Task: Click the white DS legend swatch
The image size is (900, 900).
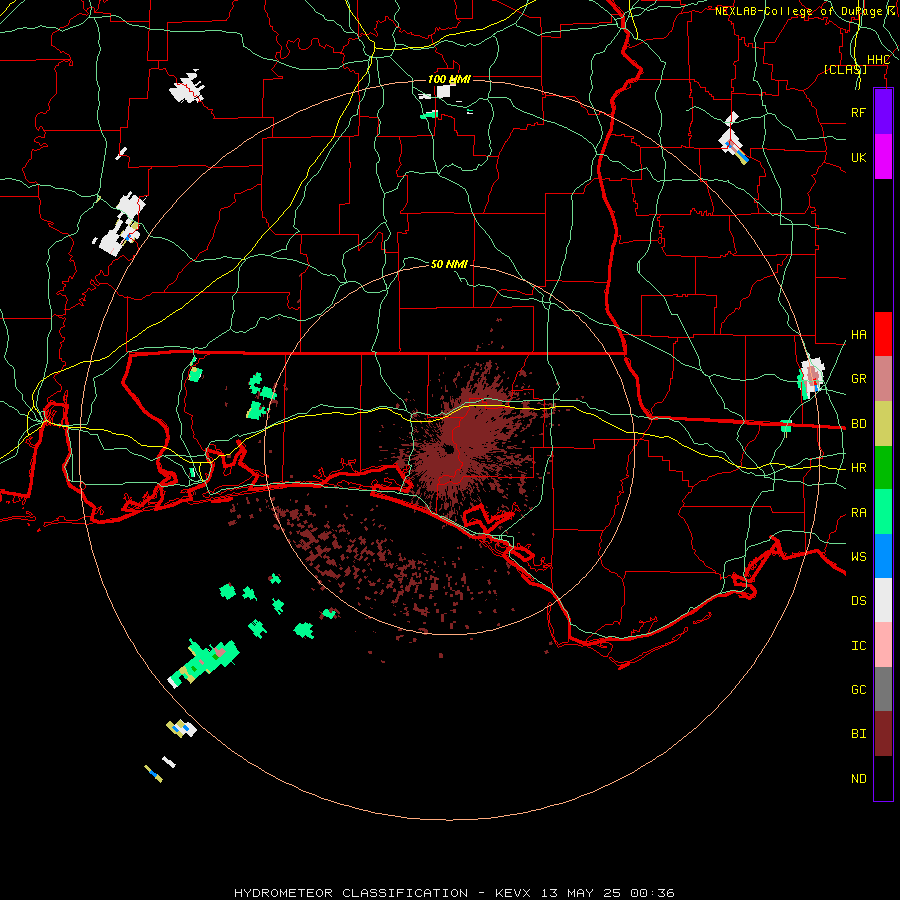Action: pyautogui.click(x=883, y=600)
